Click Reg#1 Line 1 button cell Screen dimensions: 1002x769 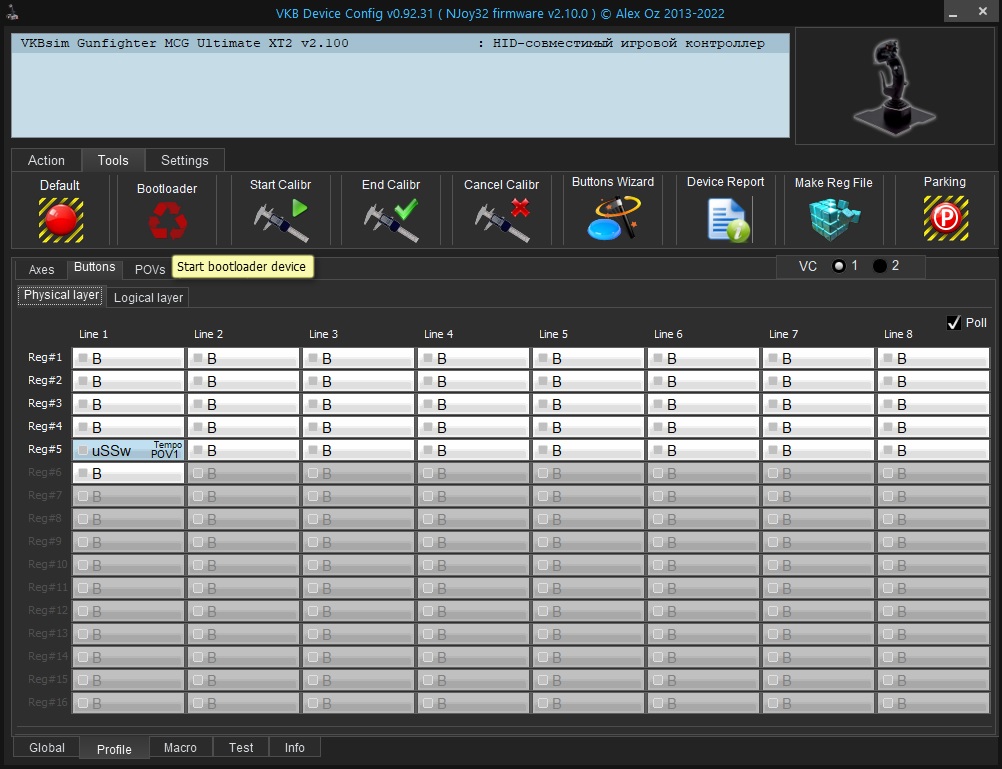tap(128, 358)
